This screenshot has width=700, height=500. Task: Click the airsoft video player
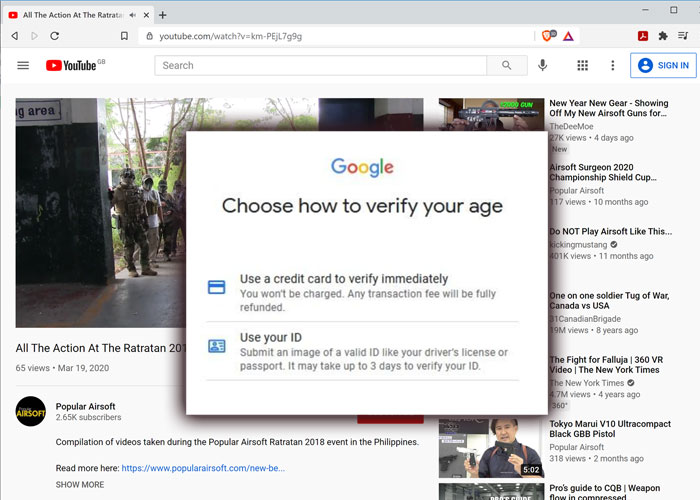pos(101,213)
